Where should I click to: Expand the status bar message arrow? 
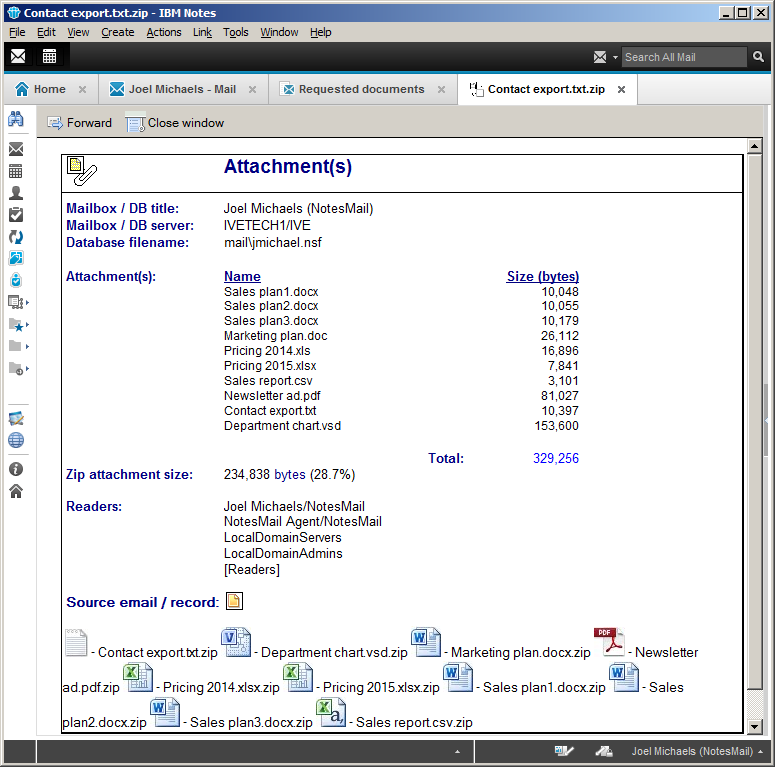(458, 751)
